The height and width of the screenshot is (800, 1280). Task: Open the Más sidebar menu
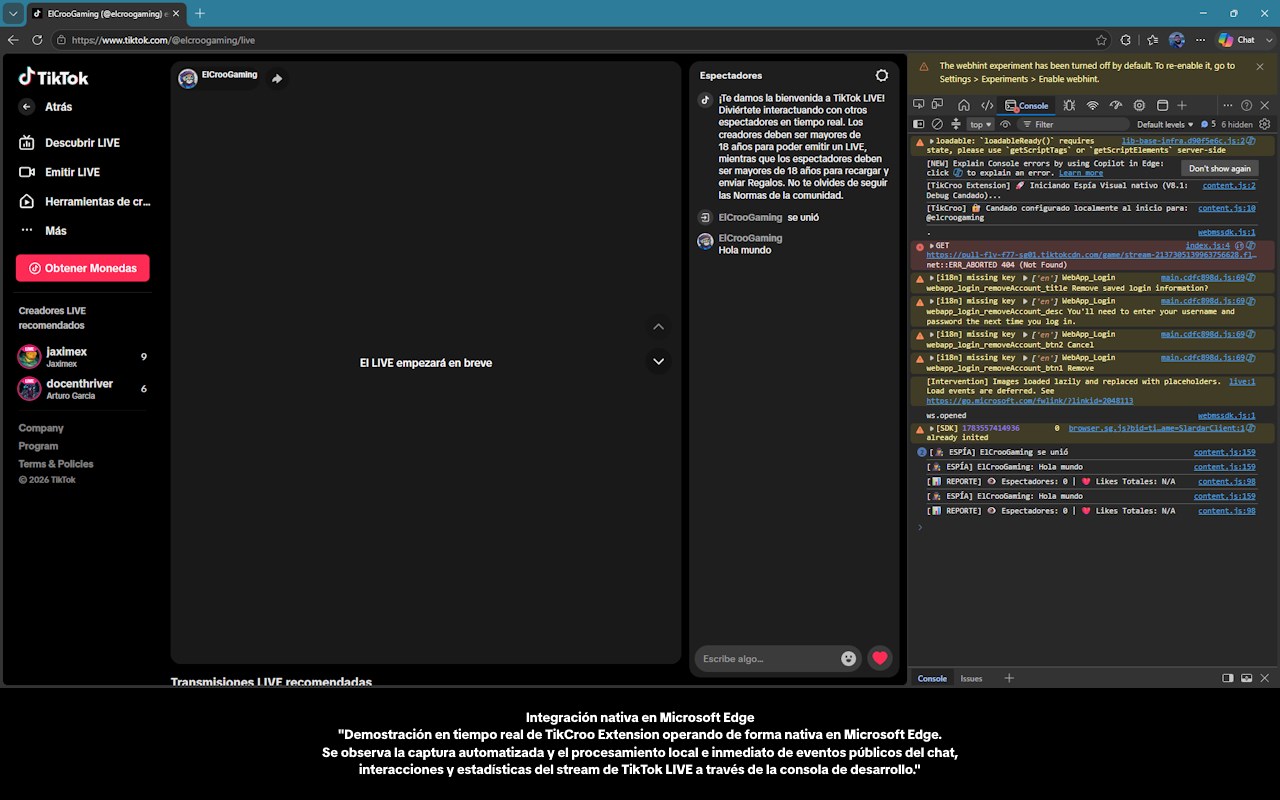click(43, 230)
